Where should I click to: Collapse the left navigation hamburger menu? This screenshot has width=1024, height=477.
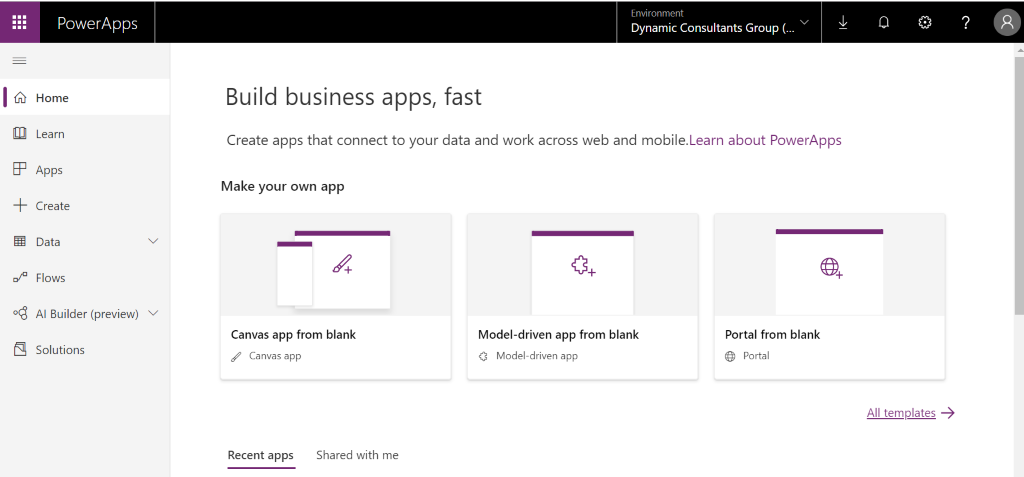(20, 61)
